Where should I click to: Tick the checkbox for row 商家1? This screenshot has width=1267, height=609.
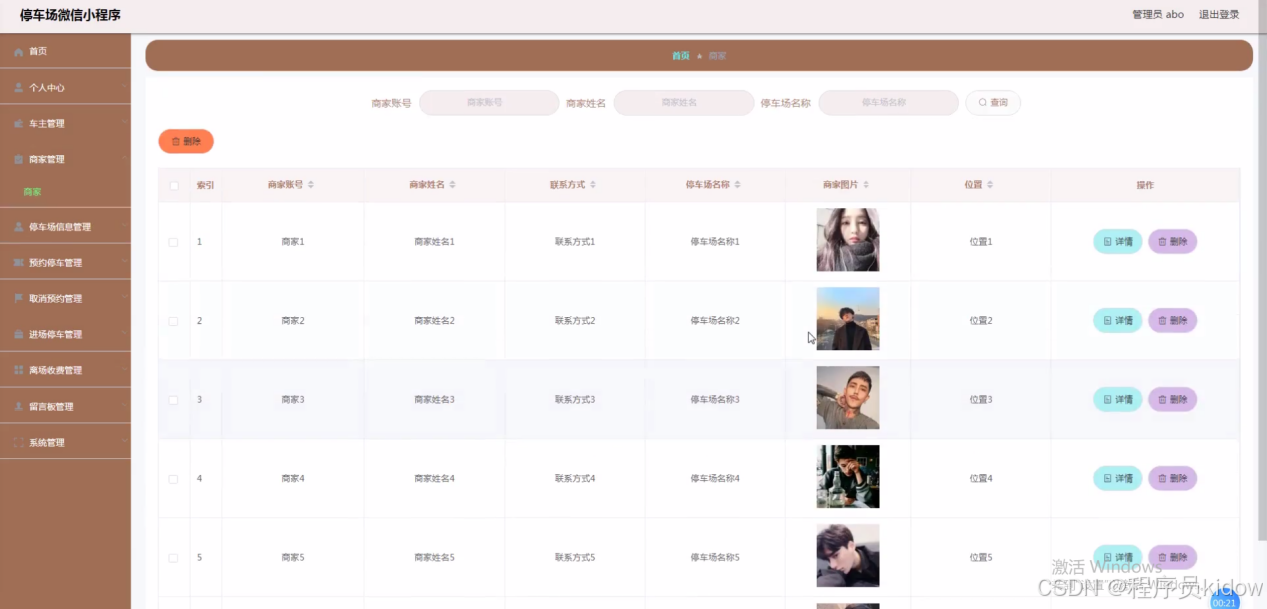pyautogui.click(x=173, y=242)
